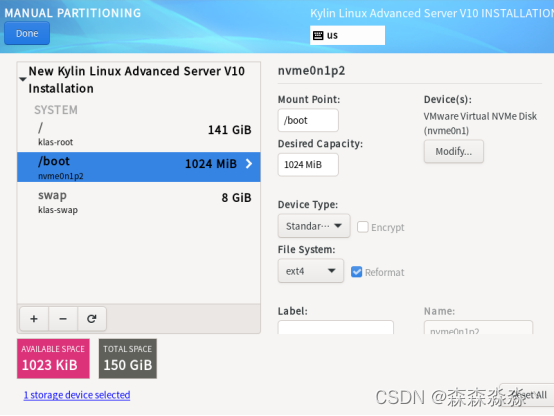554x416 pixels.
Task: Click the nvme0n1p2 partition heading
Action: [311, 71]
